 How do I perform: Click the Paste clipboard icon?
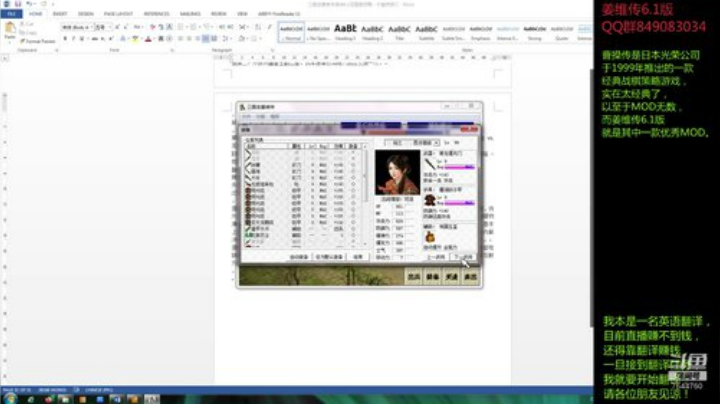click(10, 28)
